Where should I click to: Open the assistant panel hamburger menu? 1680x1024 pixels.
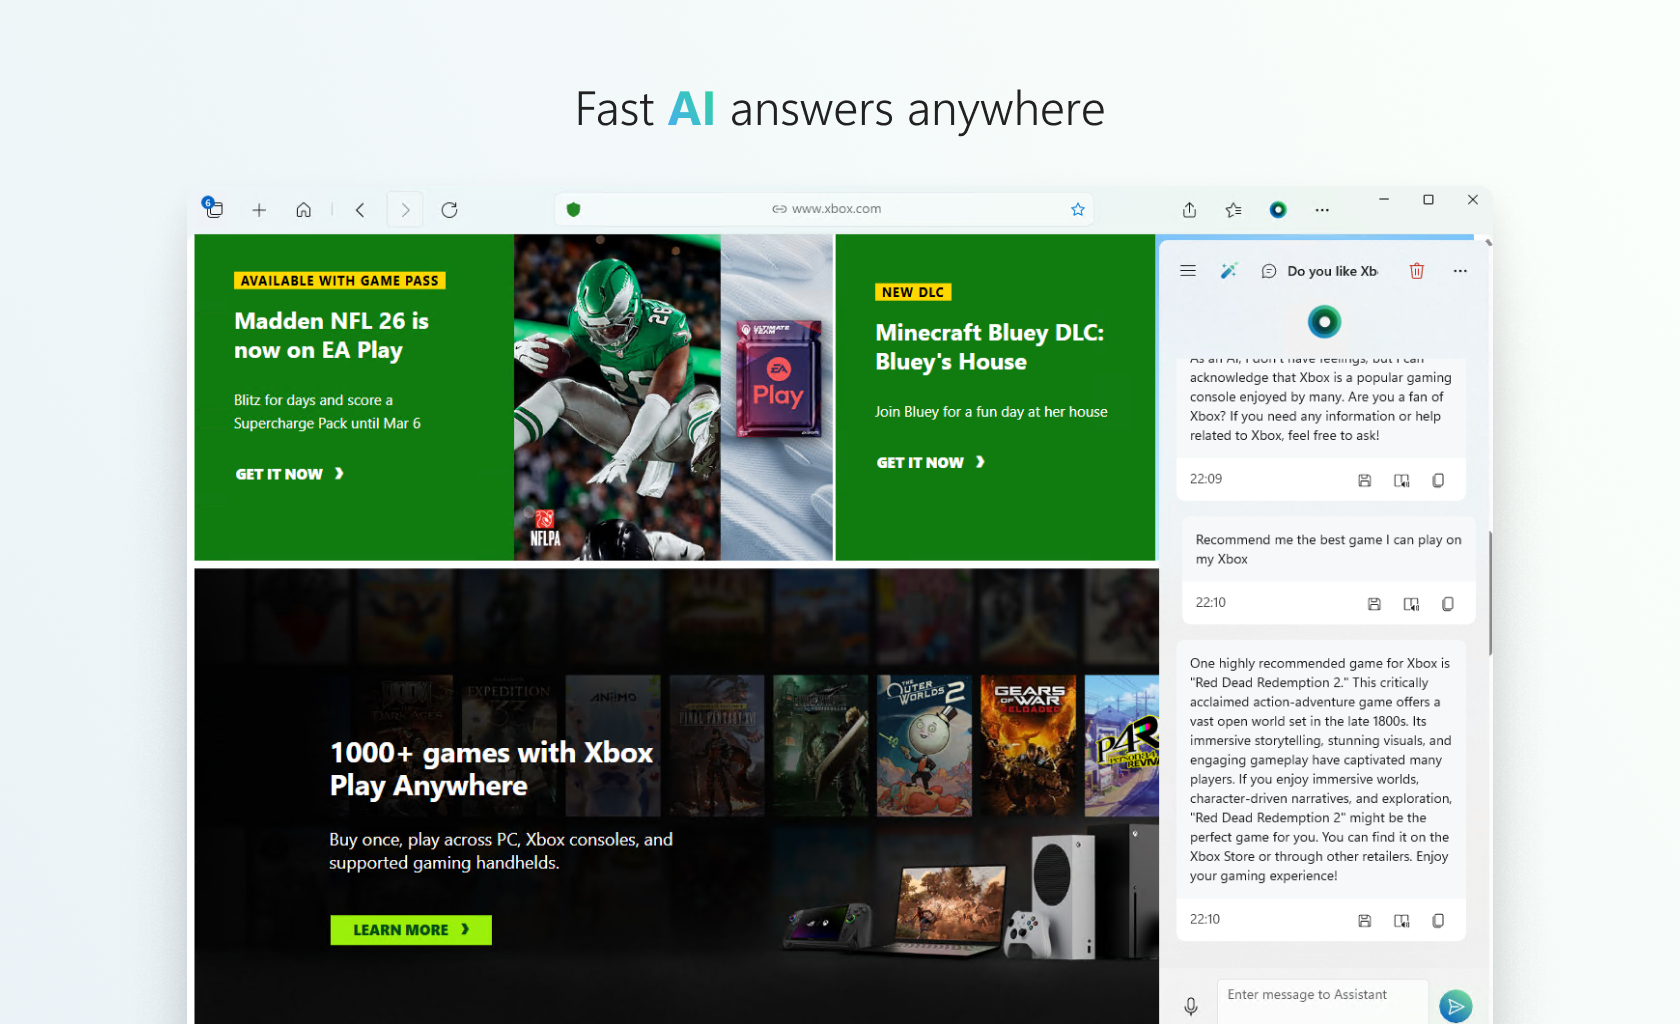(1188, 271)
